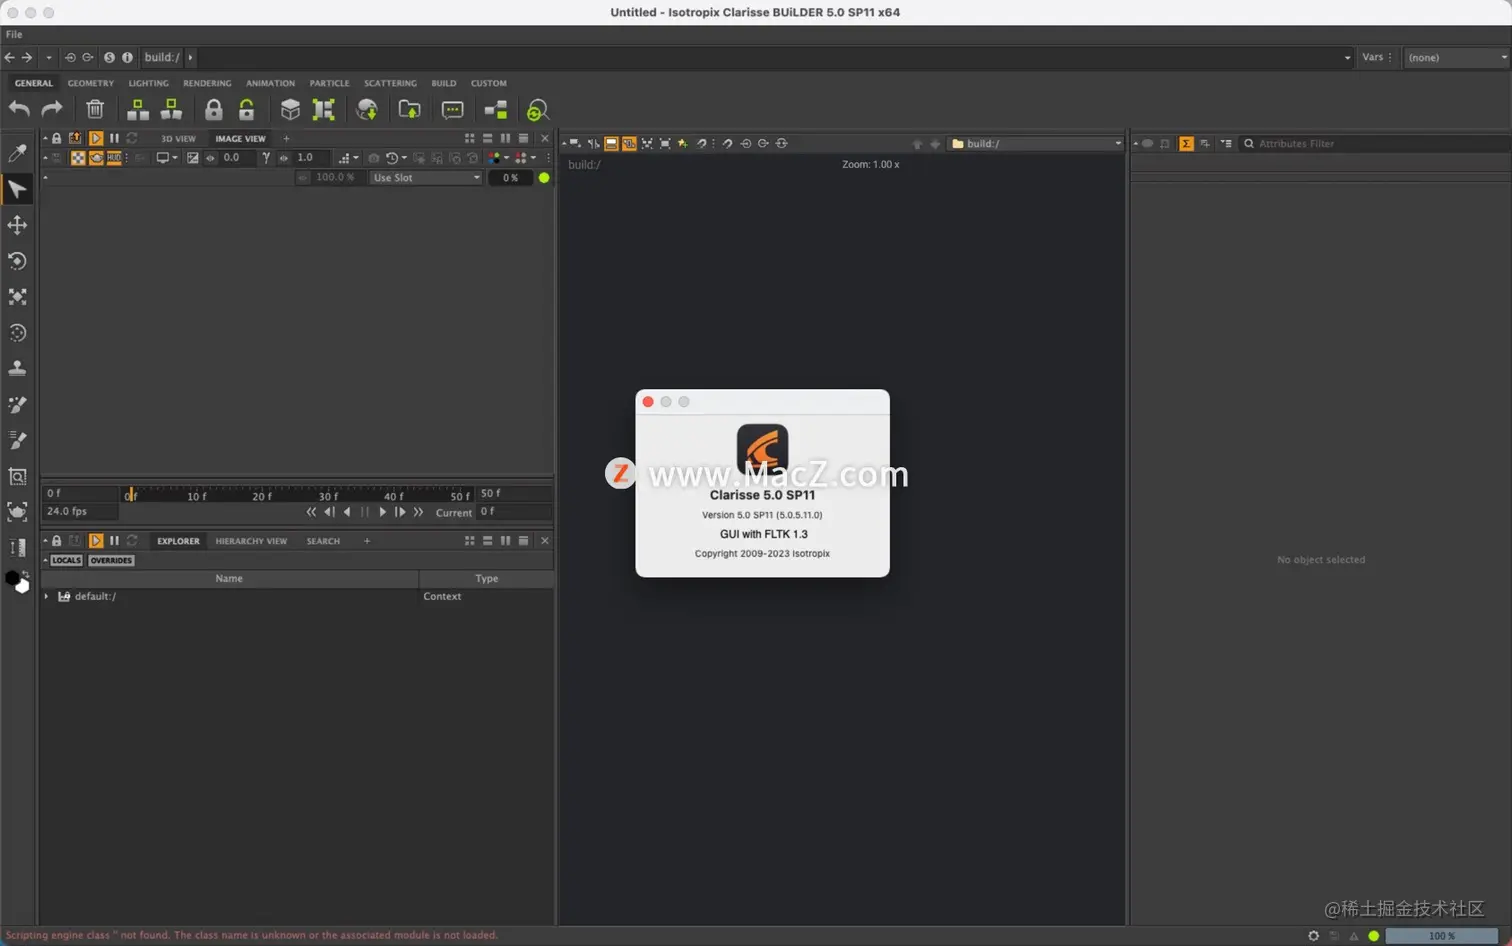The image size is (1512, 946).
Task: Select the arrow selection tool
Action: [17, 189]
